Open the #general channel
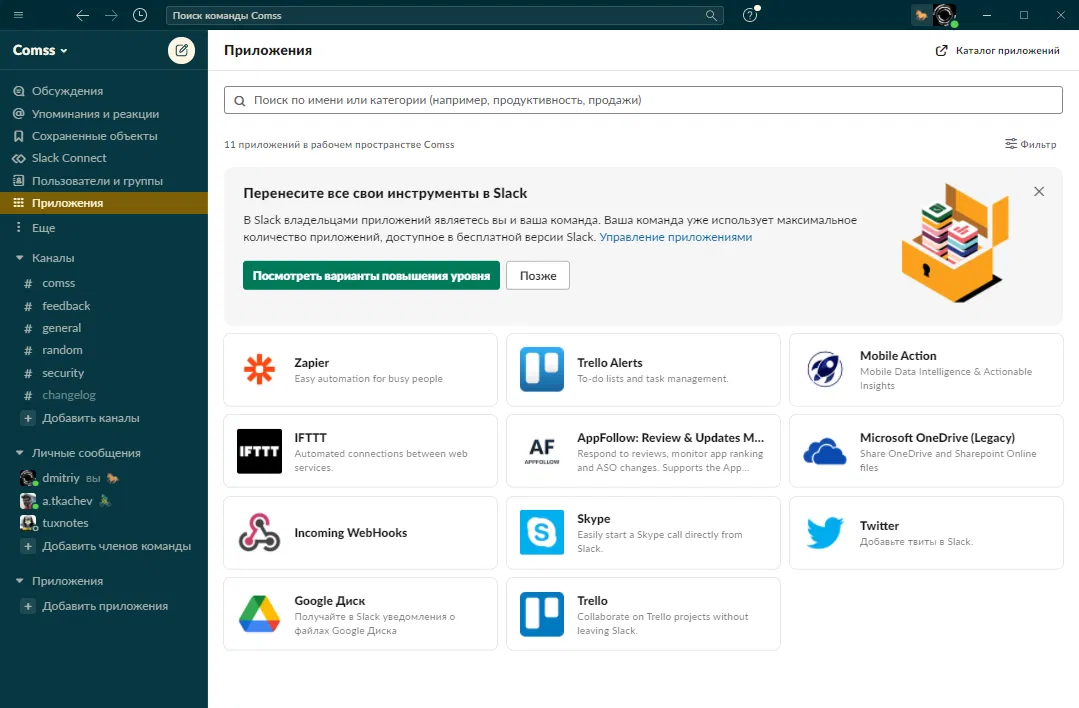Image resolution: width=1079 pixels, height=708 pixels. coord(61,328)
